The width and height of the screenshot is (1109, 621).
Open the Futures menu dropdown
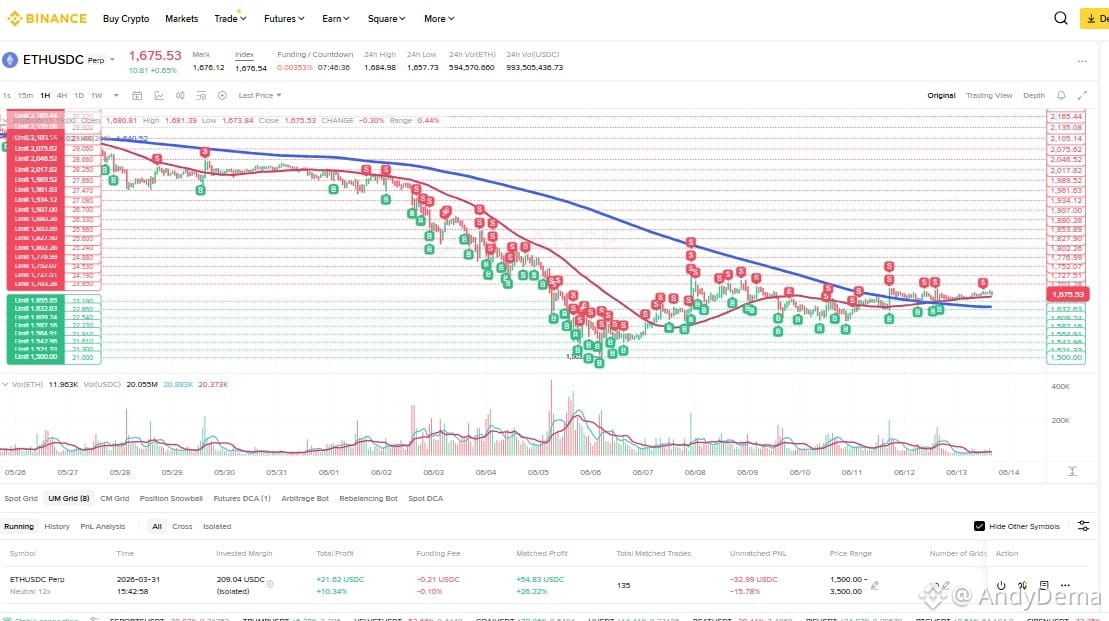tap(284, 18)
